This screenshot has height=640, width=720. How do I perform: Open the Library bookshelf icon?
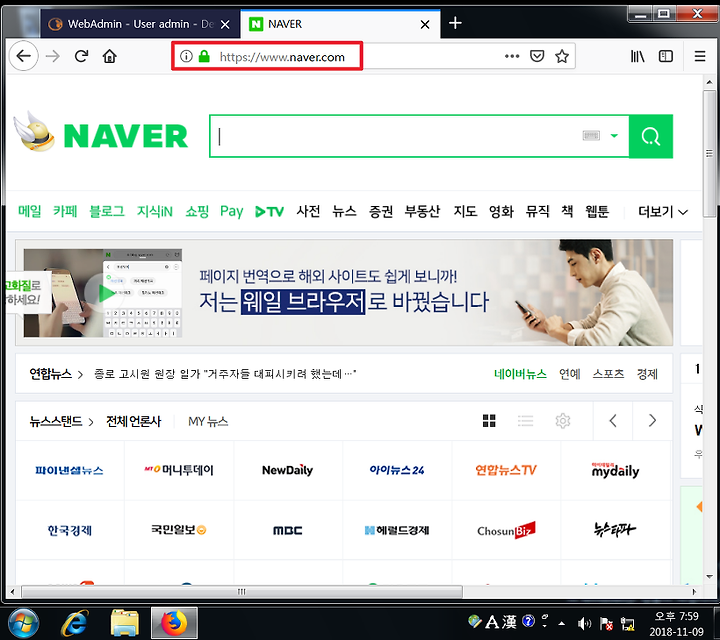click(637, 56)
